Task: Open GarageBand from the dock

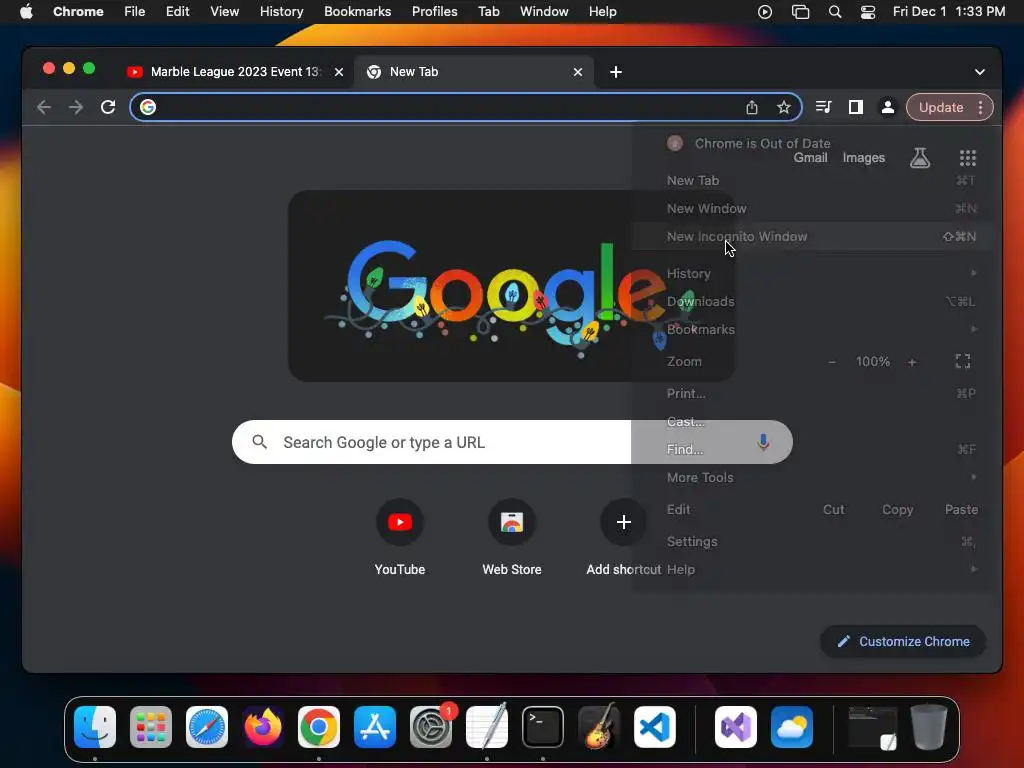Action: tap(599, 727)
